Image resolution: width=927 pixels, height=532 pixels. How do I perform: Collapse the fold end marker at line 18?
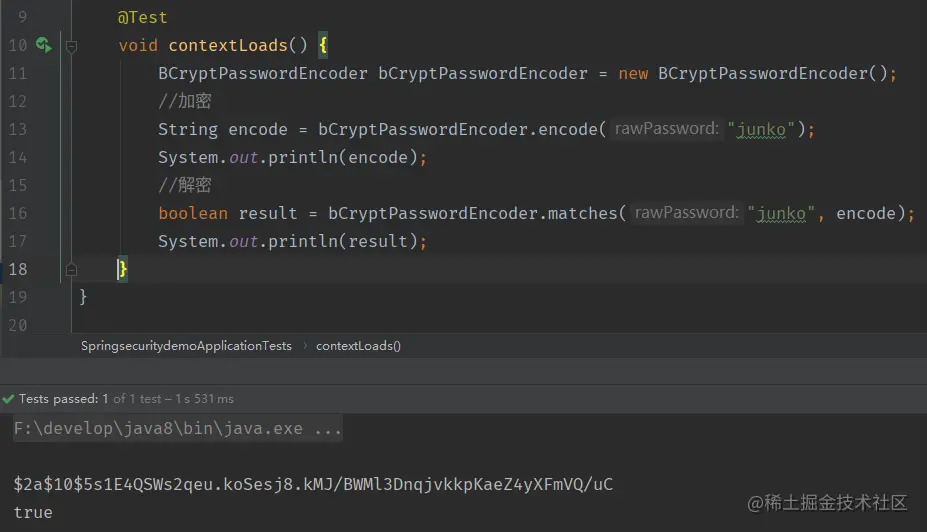tap(71, 270)
